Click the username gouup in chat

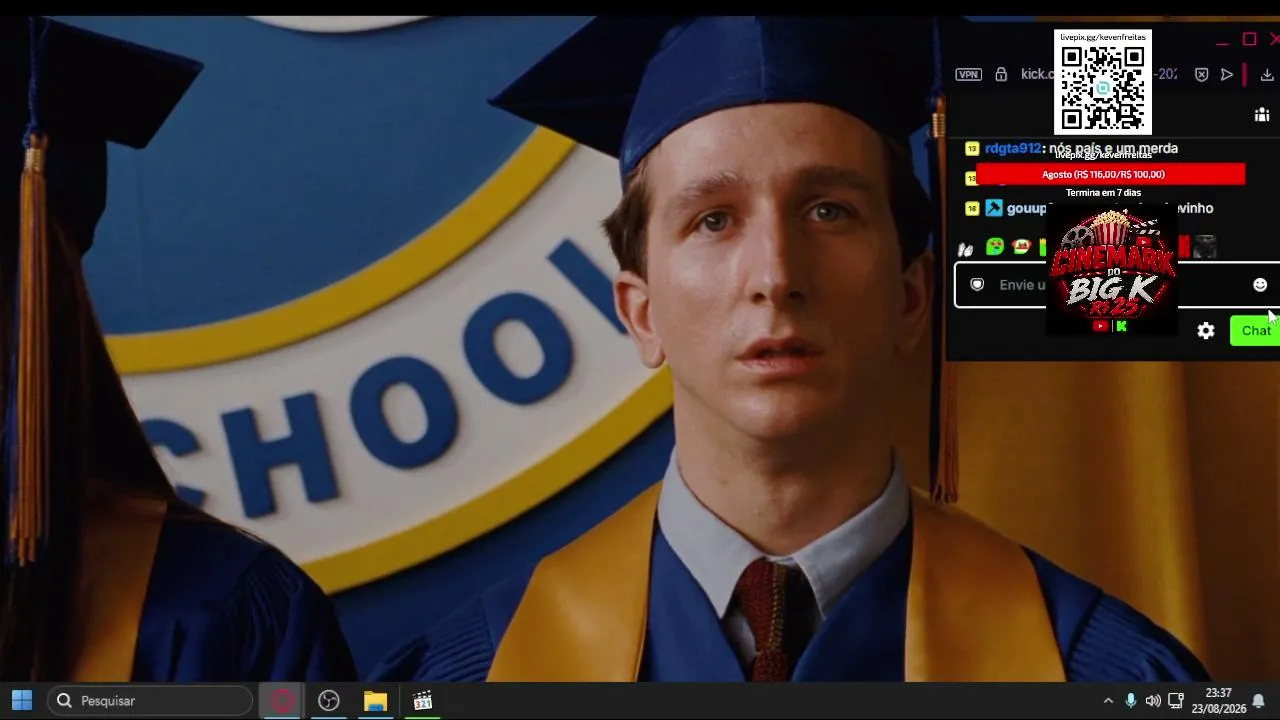click(x=1026, y=208)
